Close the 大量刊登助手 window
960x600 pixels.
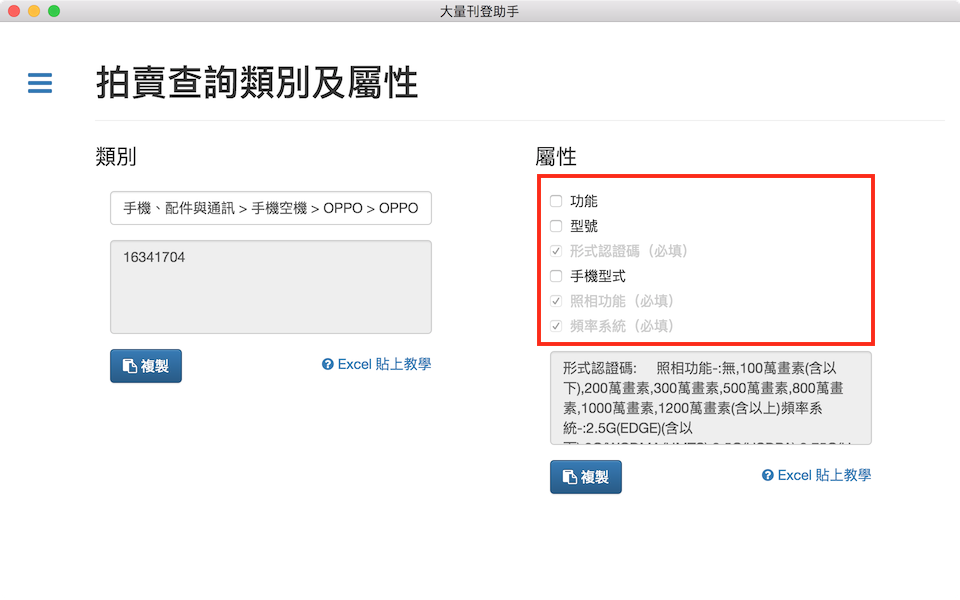pos(14,11)
